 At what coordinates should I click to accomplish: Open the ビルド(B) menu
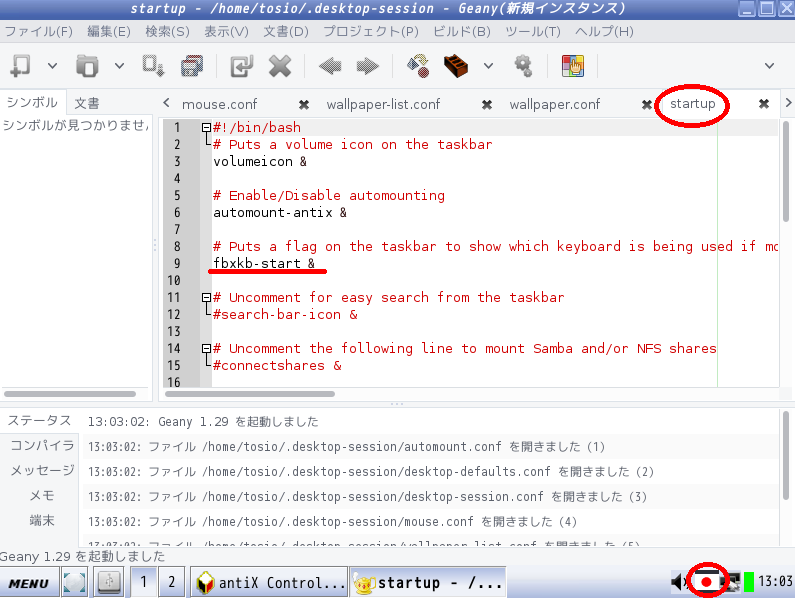pos(462,31)
